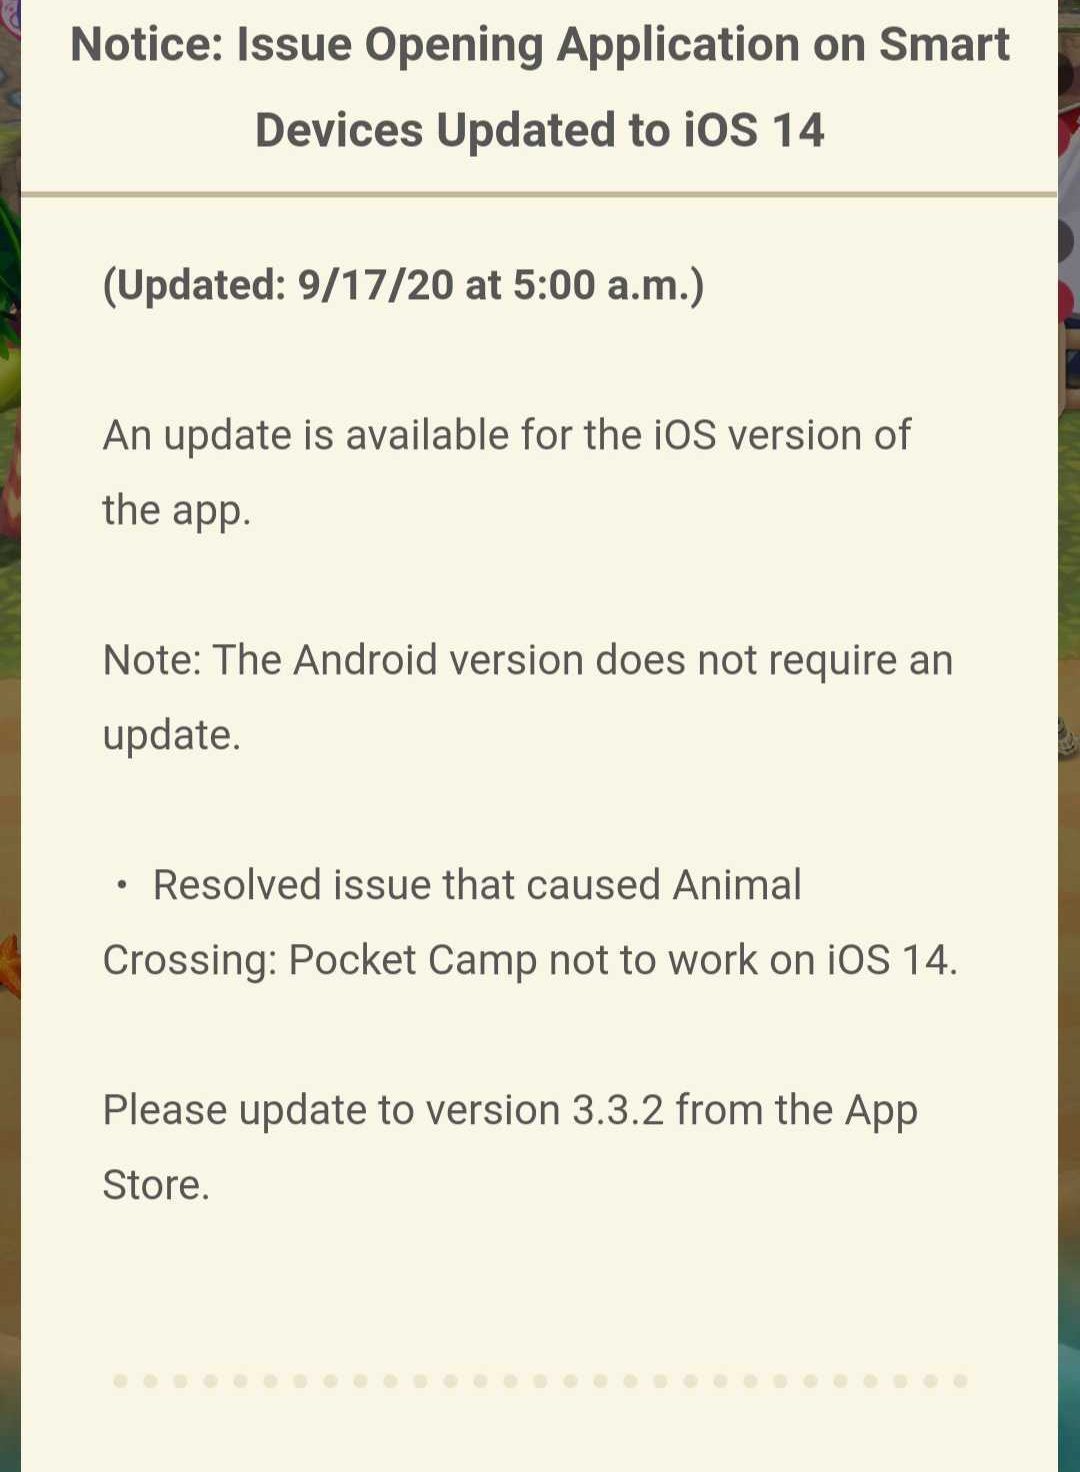The height and width of the screenshot is (1472, 1080).
Task: Select the Updated 9/17/20 timestamp line
Action: point(404,285)
